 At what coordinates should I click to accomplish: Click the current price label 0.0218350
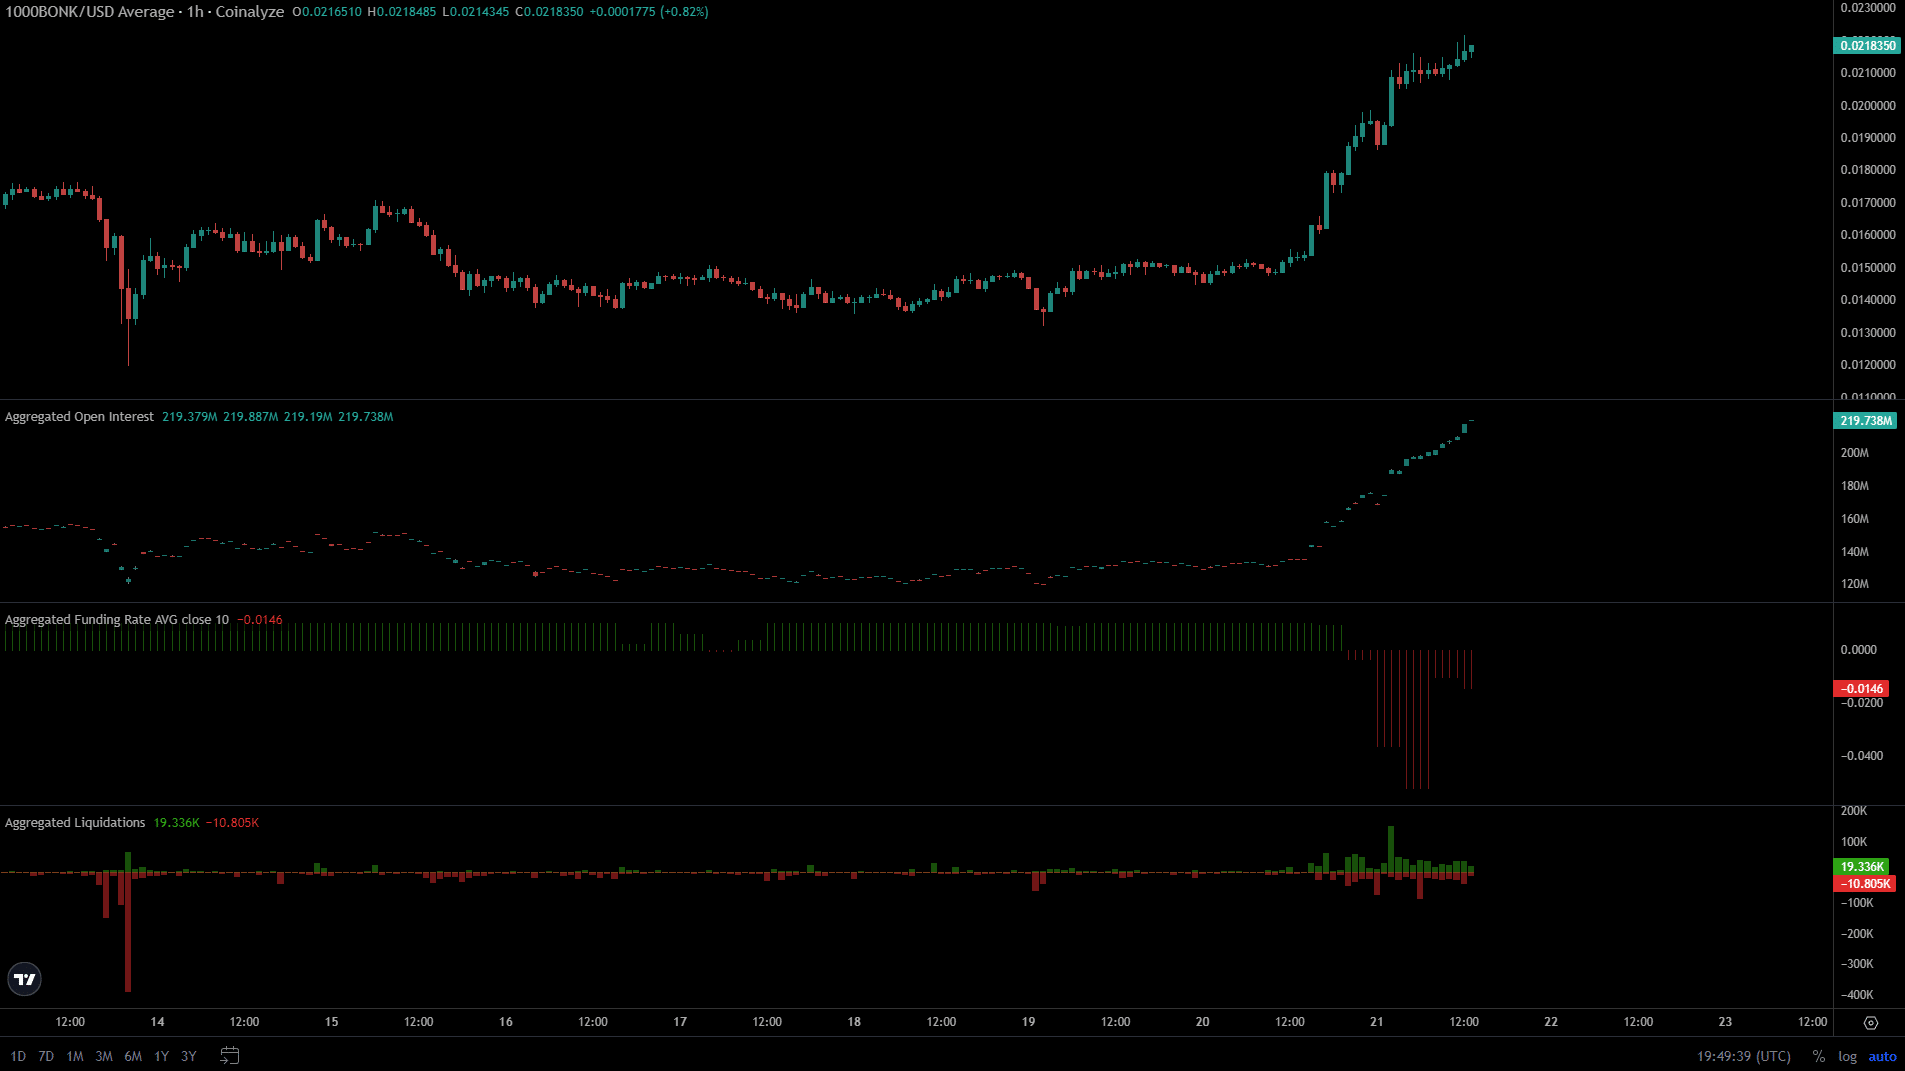[1867, 45]
